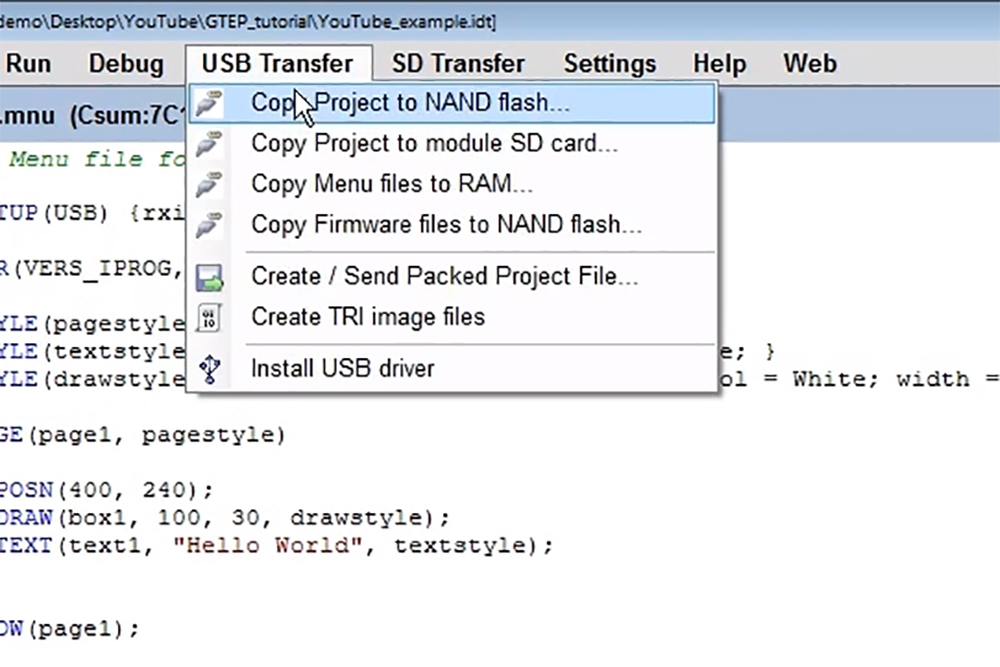Click the USB icon beside Copy Project to NAND flash
Image resolution: width=1000 pixels, height=667 pixels.
click(209, 103)
